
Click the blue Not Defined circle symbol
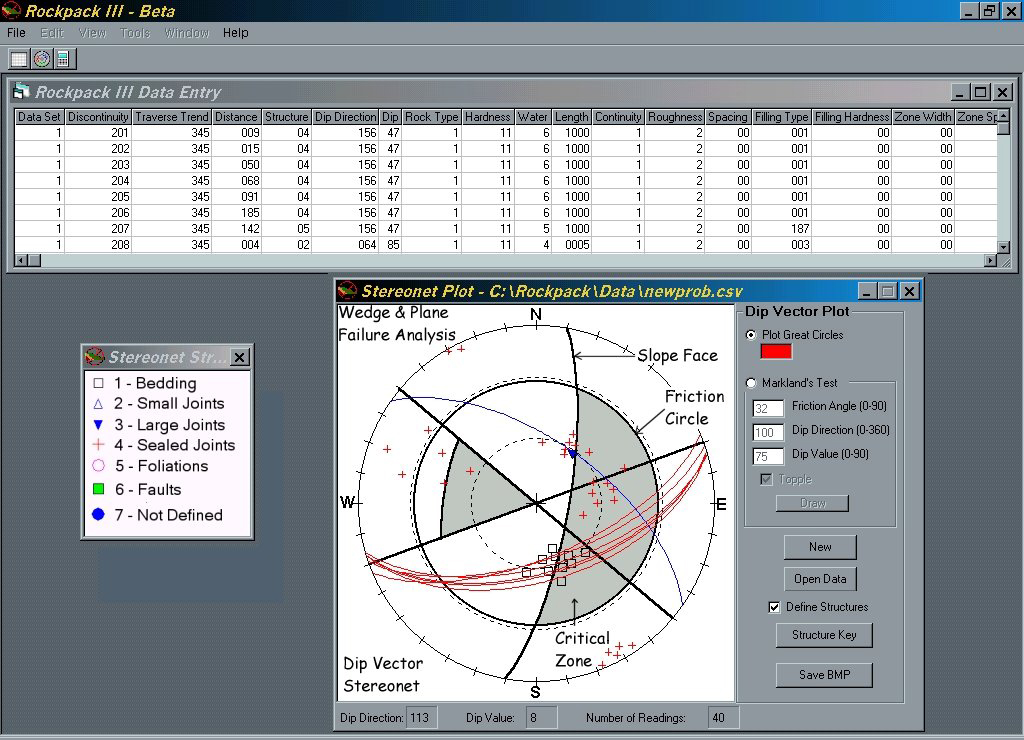click(x=98, y=515)
